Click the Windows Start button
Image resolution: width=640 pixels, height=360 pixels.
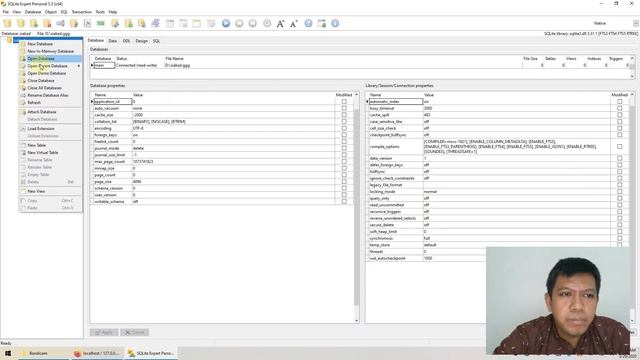point(8,353)
